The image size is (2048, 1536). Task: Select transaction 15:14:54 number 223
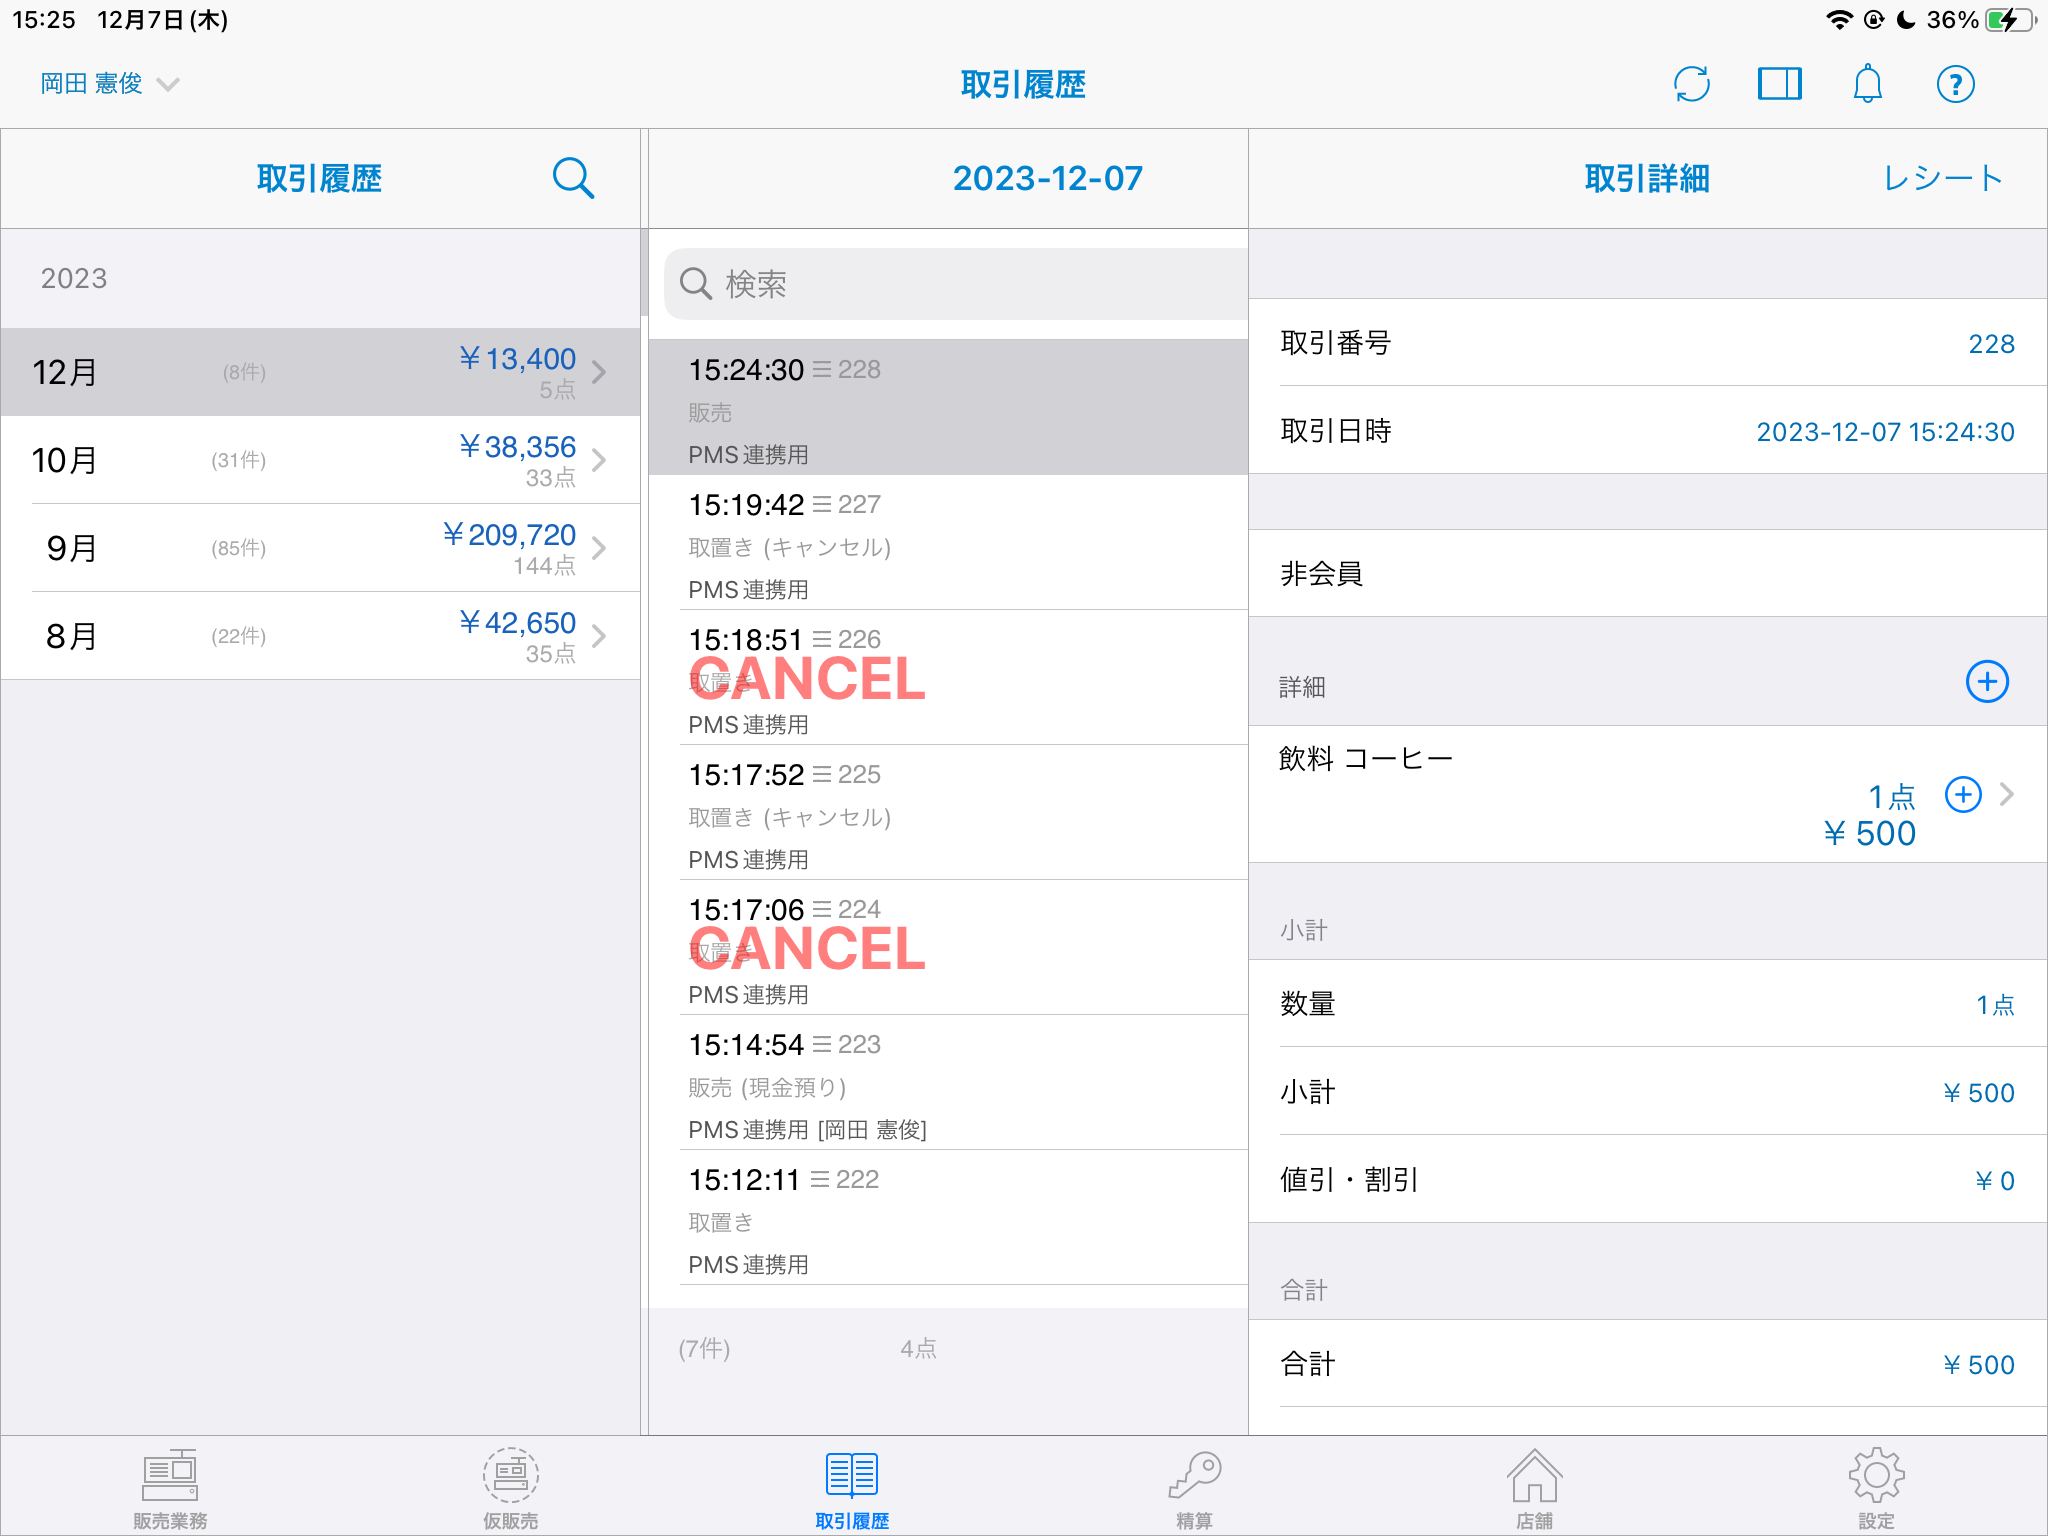click(948, 1082)
